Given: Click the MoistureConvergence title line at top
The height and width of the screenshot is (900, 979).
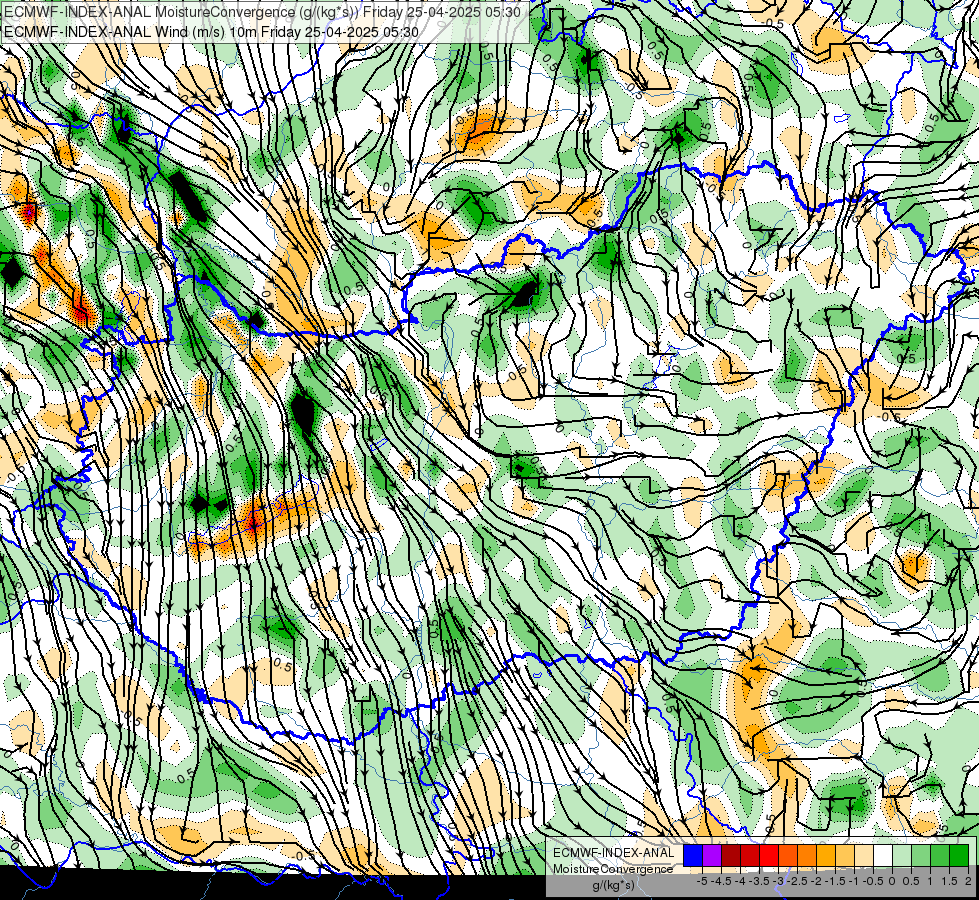Looking at the screenshot, I should pyautogui.click(x=262, y=11).
